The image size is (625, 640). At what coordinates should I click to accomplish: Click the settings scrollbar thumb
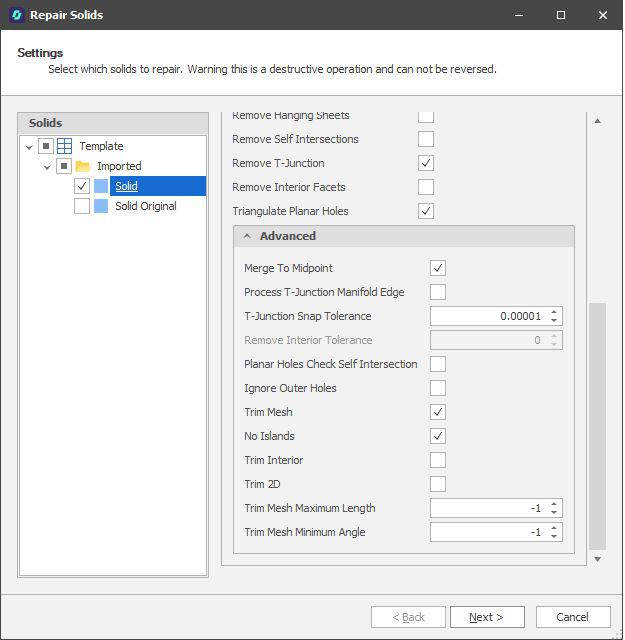(598, 426)
